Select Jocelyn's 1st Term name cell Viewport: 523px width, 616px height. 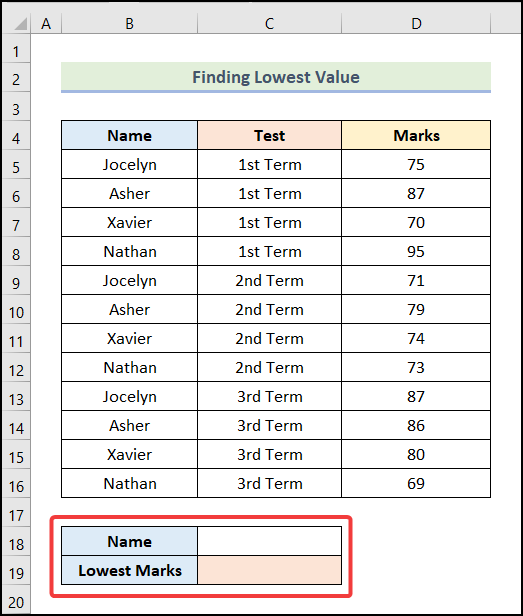[x=129, y=165]
